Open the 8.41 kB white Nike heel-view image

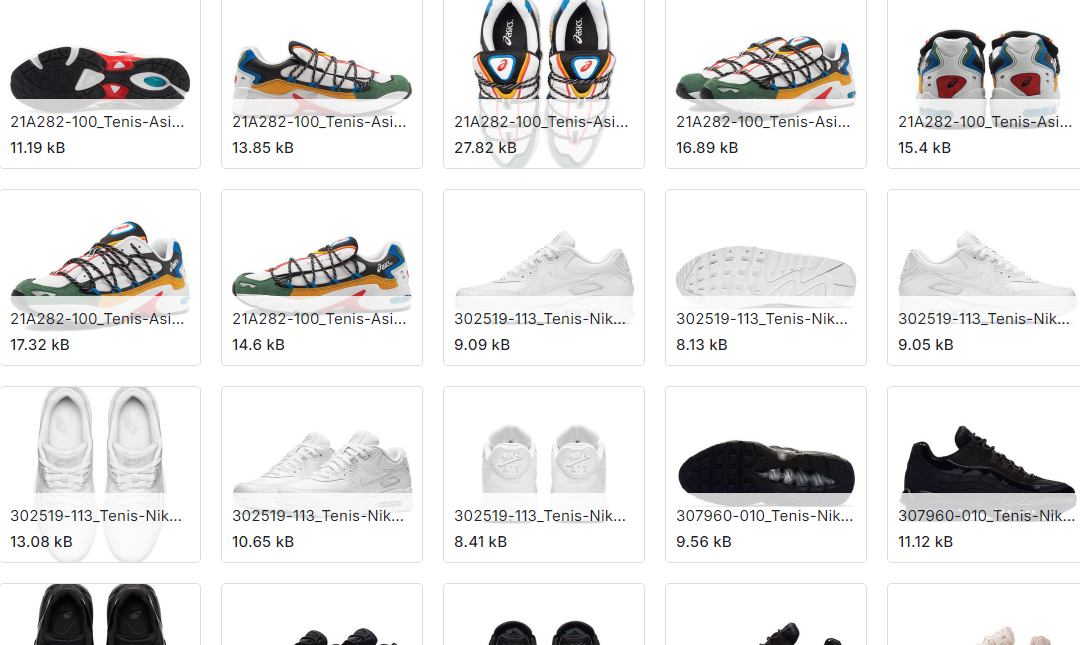point(544,474)
